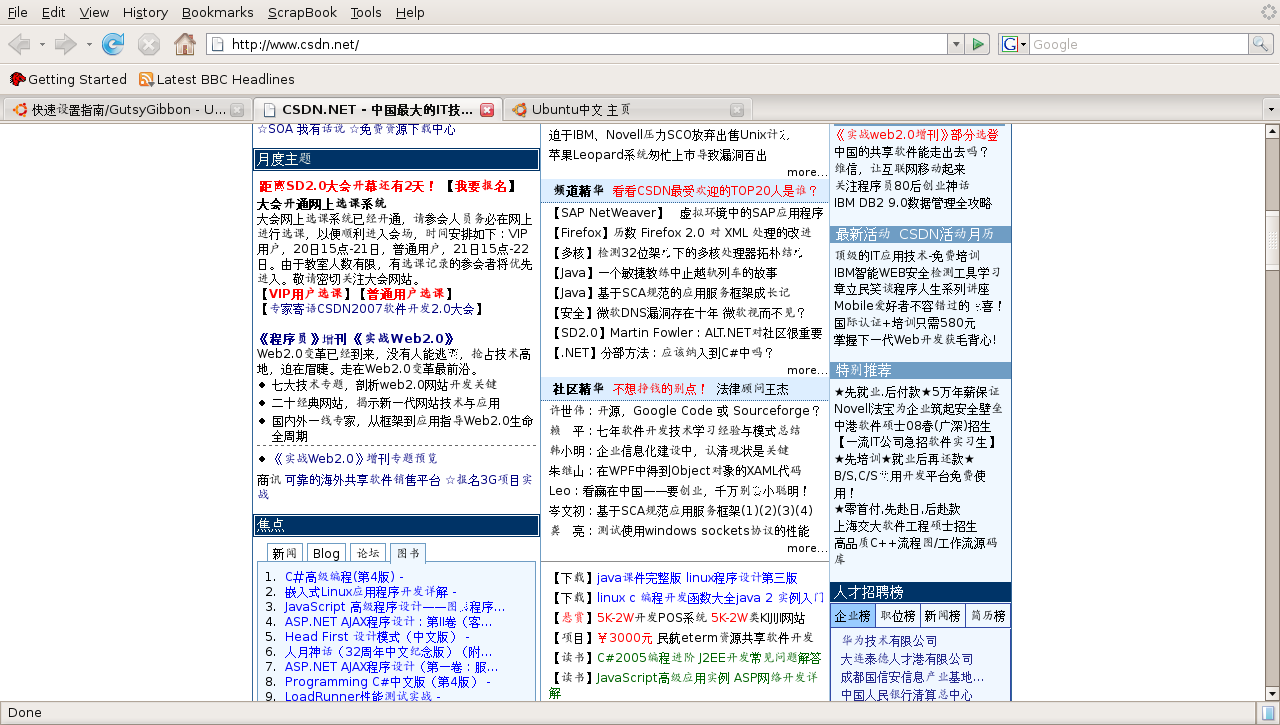The height and width of the screenshot is (725, 1280).
Task: Click the Done status bar text
Action: click(25, 713)
